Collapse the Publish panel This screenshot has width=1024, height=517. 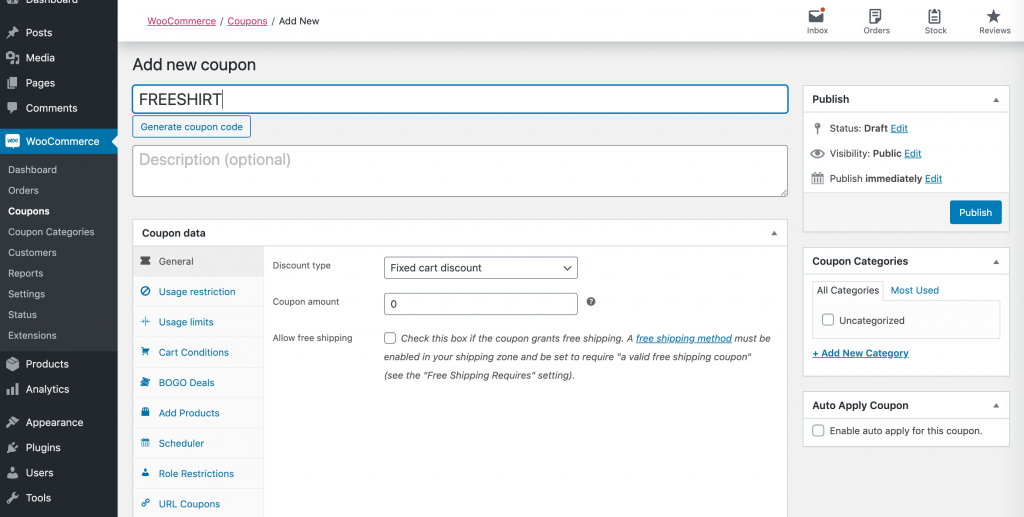click(x=995, y=100)
